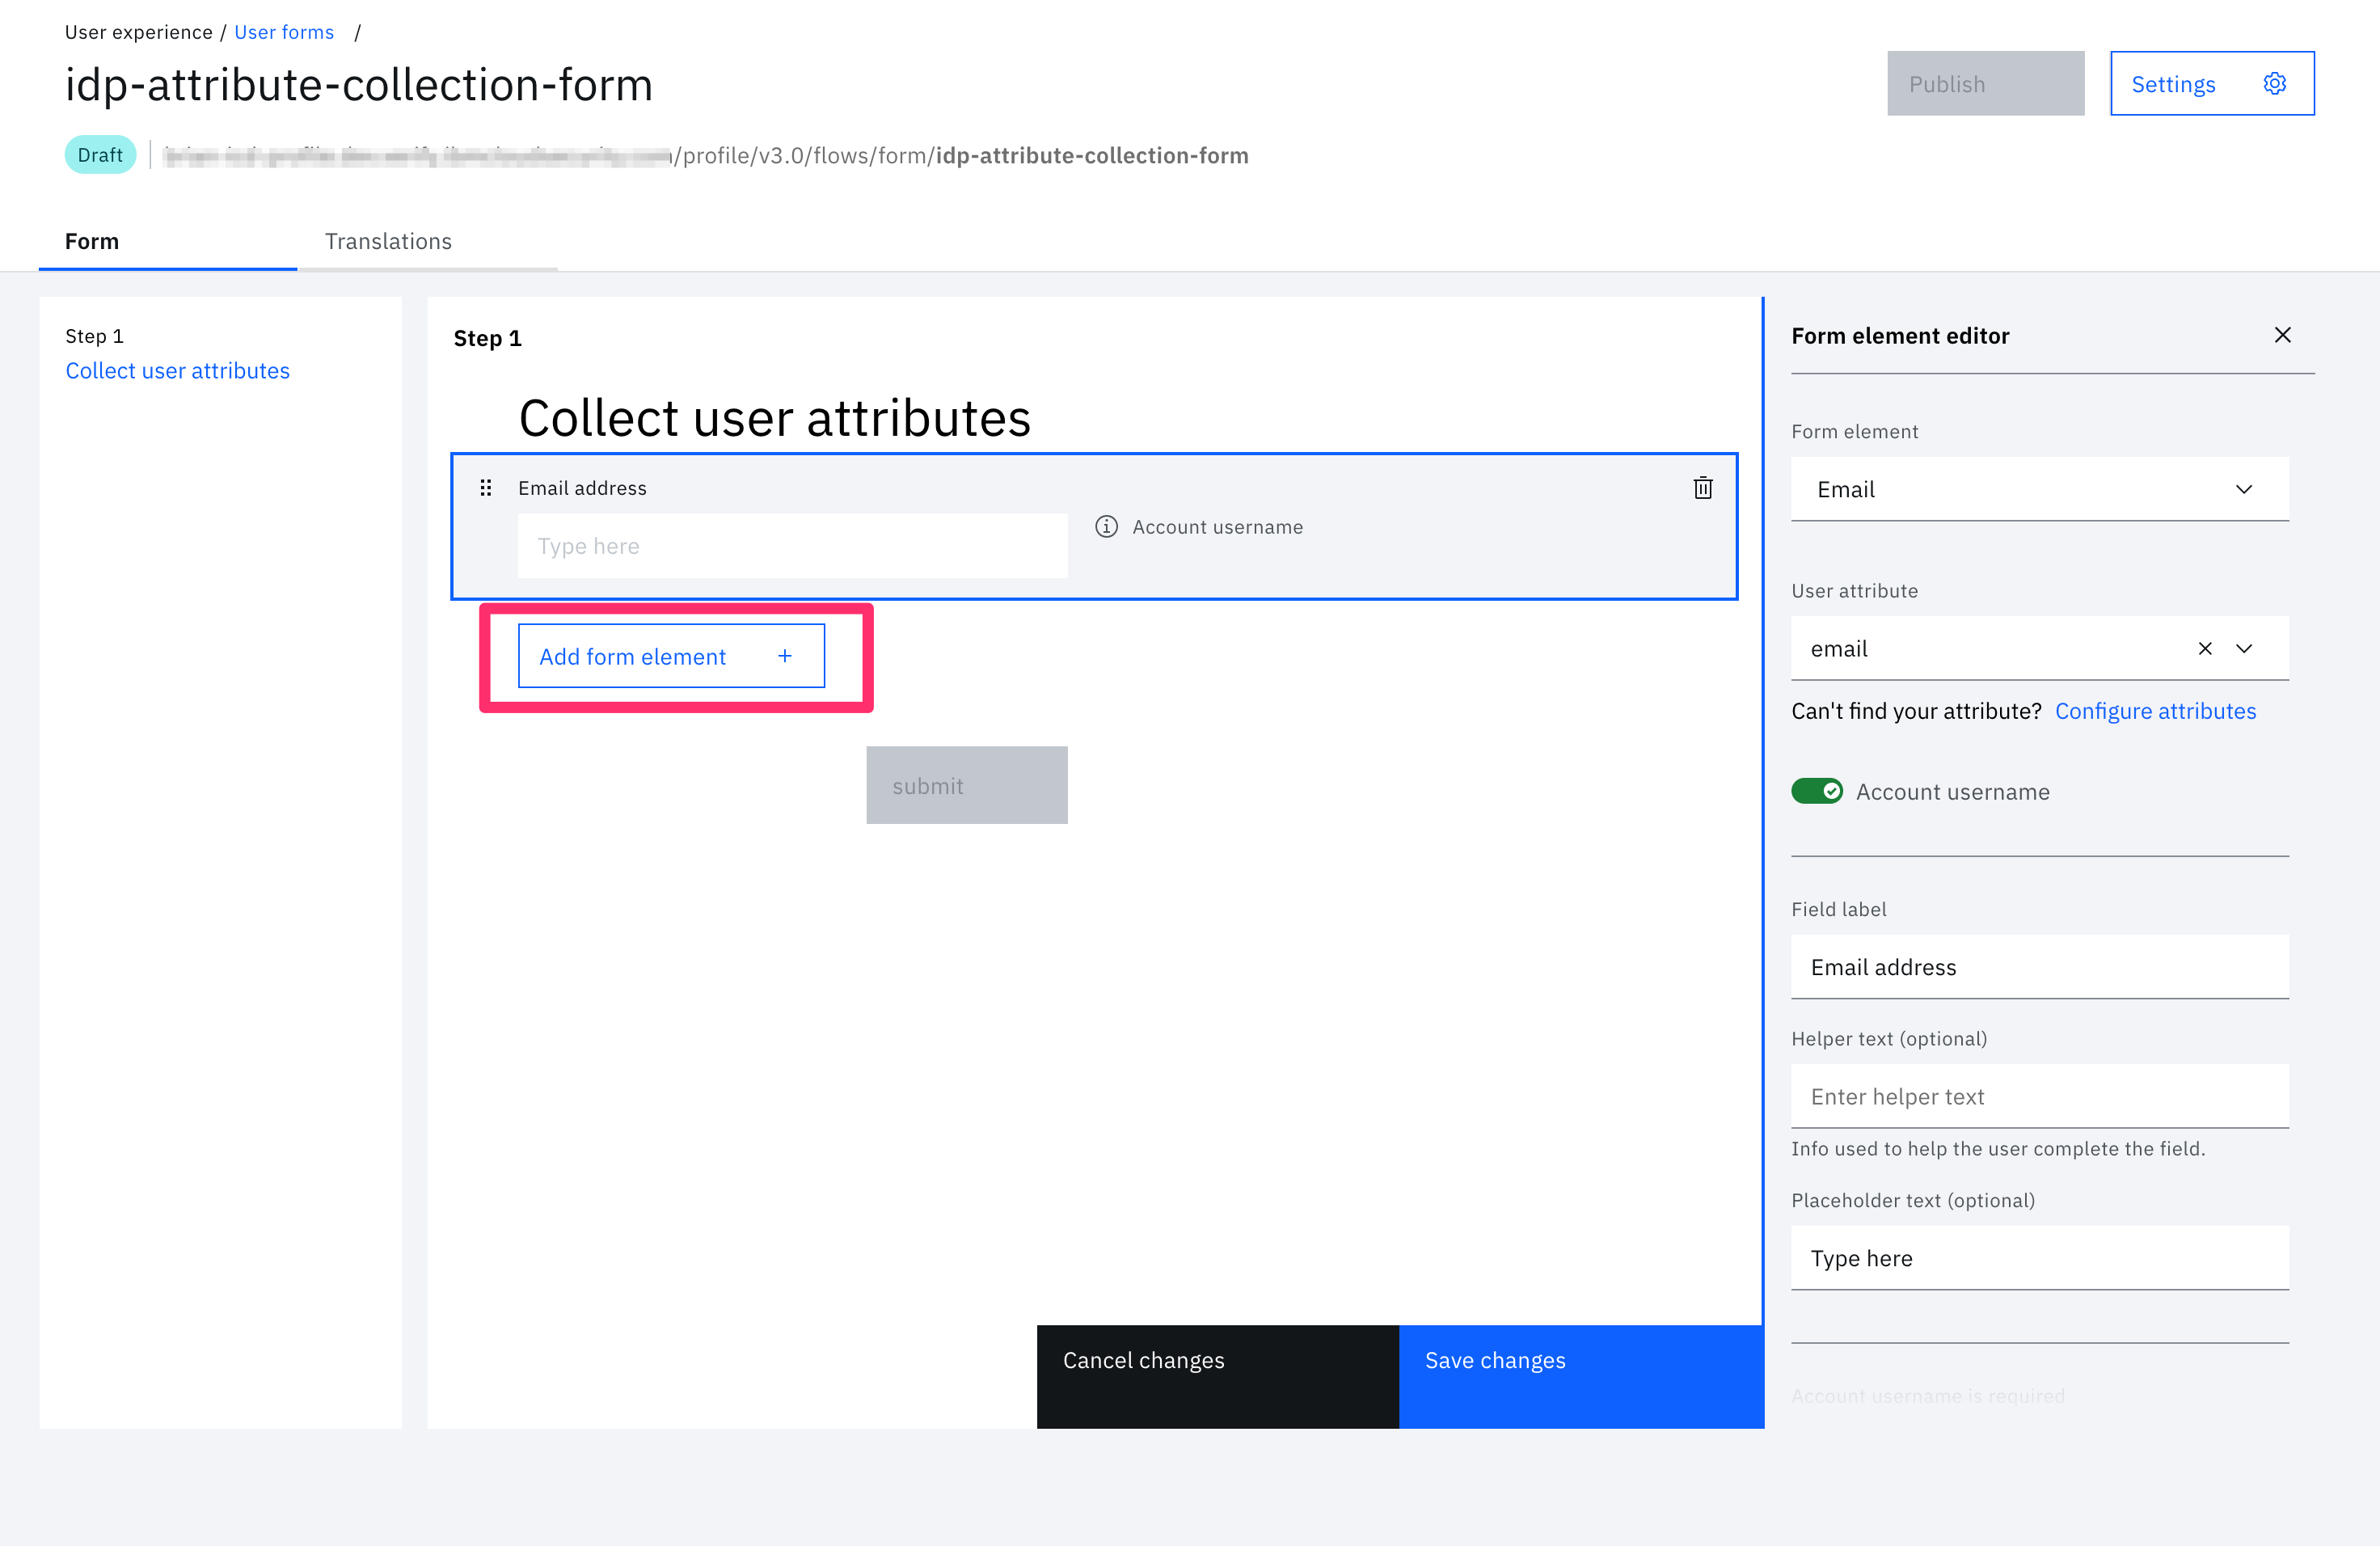This screenshot has height=1546, width=2380.
Task: Click the plus icon in Add form element
Action: pos(785,656)
